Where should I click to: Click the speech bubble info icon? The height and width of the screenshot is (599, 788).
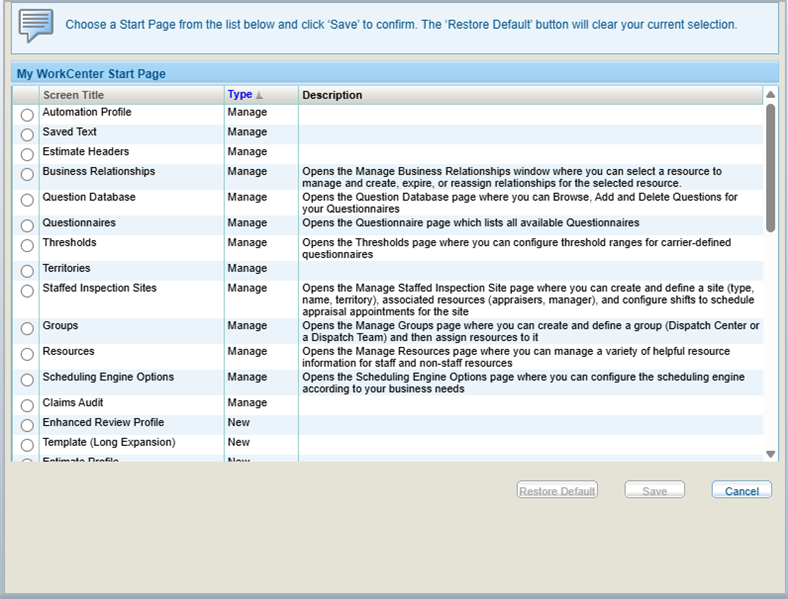tap(36, 26)
